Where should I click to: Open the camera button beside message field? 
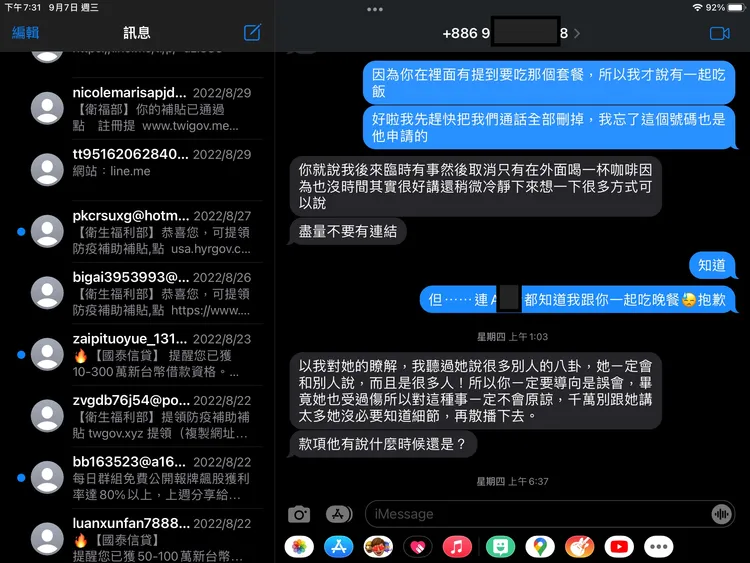click(299, 514)
